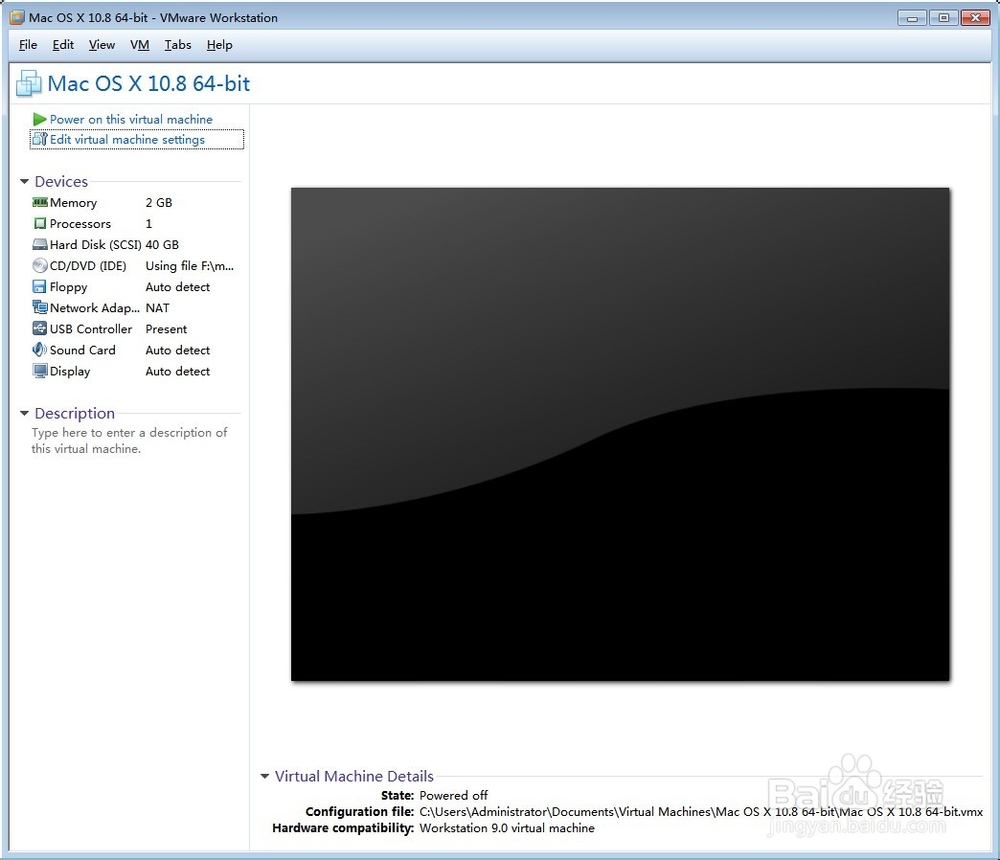
Task: Click the Memory device icon
Action: [x=40, y=202]
